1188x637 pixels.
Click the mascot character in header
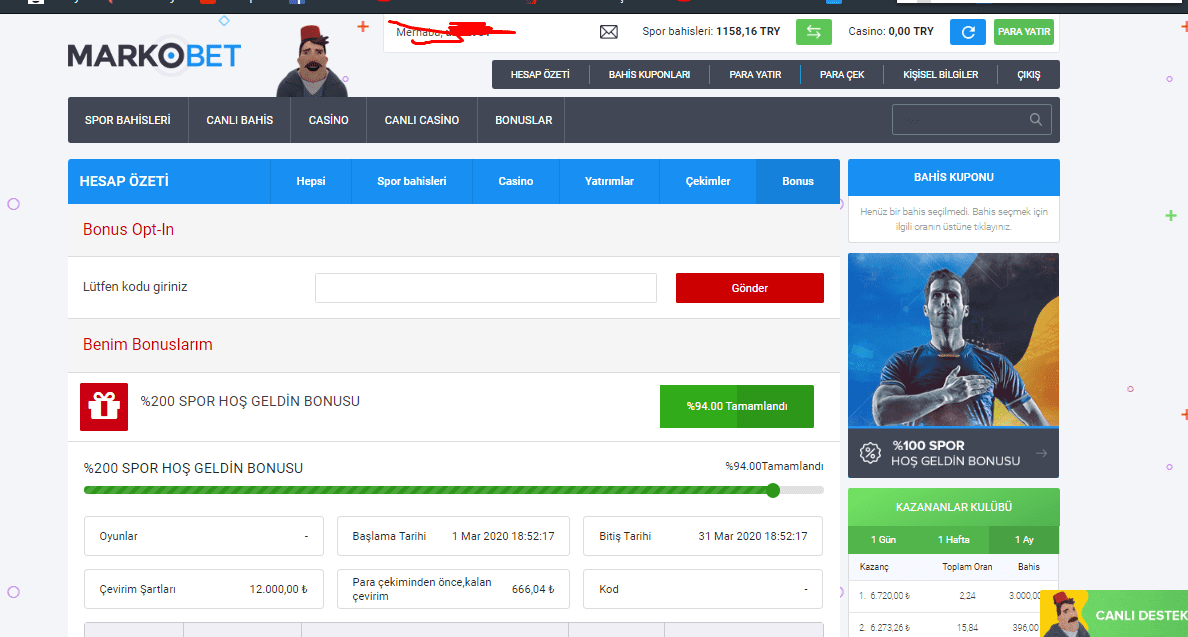313,61
